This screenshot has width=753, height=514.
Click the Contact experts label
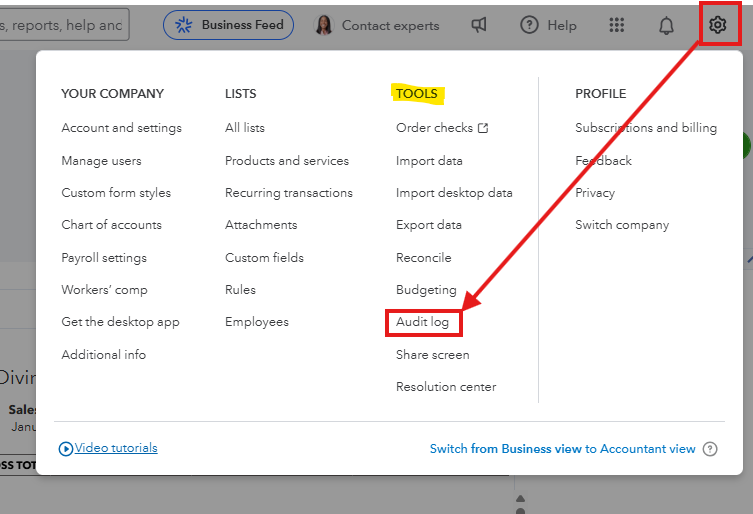point(390,25)
